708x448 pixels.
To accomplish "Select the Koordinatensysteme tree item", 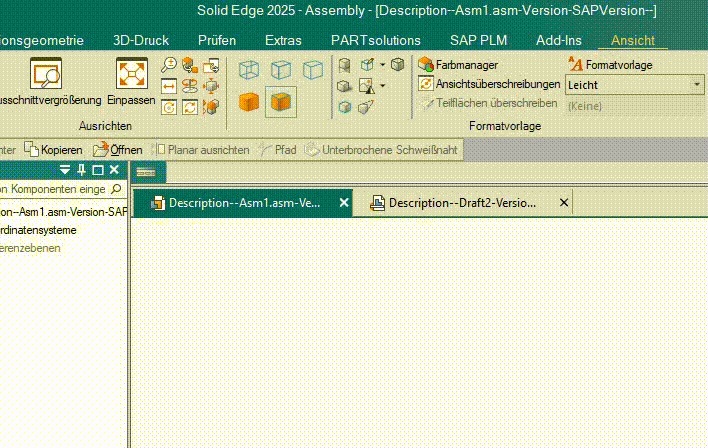I will (38, 230).
